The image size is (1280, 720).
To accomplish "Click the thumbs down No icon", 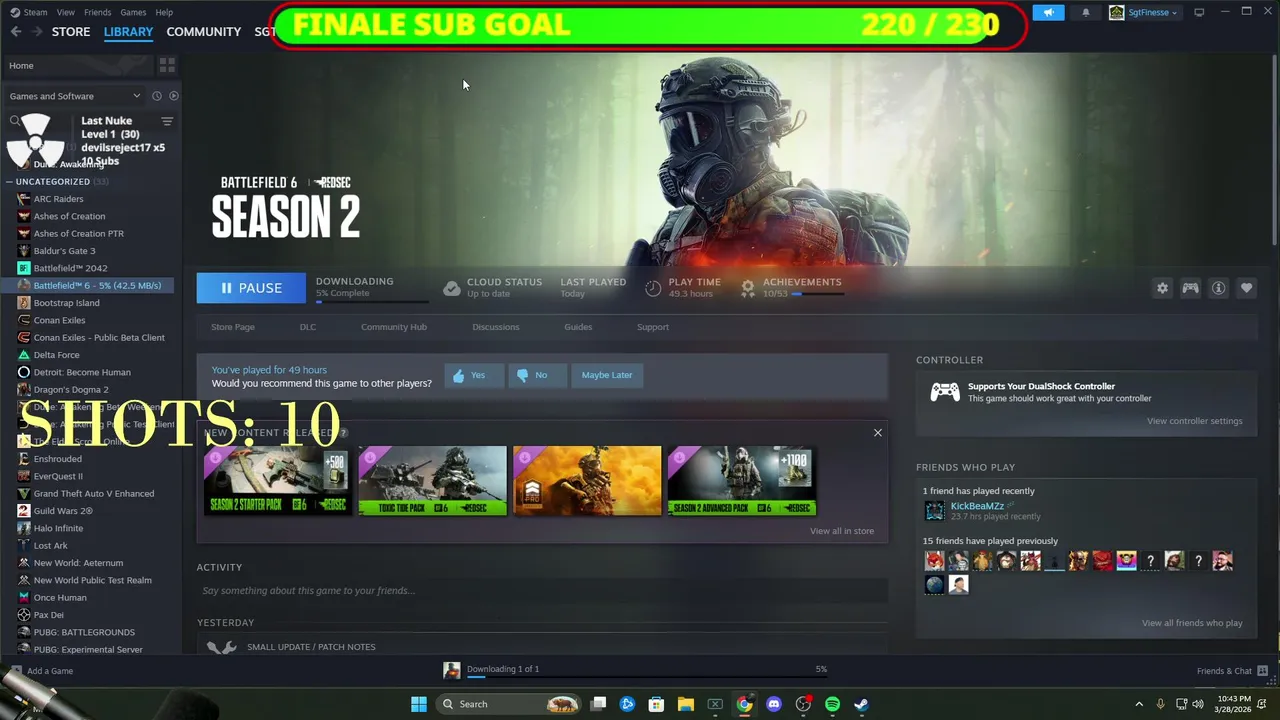I will click(x=522, y=375).
